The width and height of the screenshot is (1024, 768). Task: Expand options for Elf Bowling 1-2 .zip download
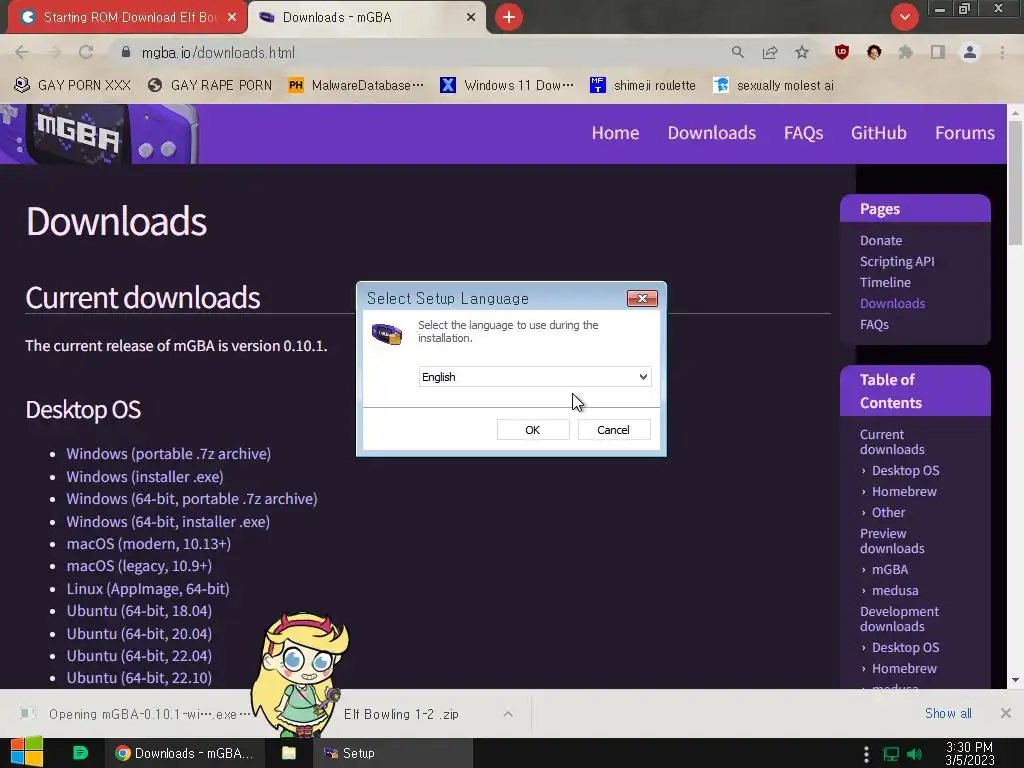point(508,714)
